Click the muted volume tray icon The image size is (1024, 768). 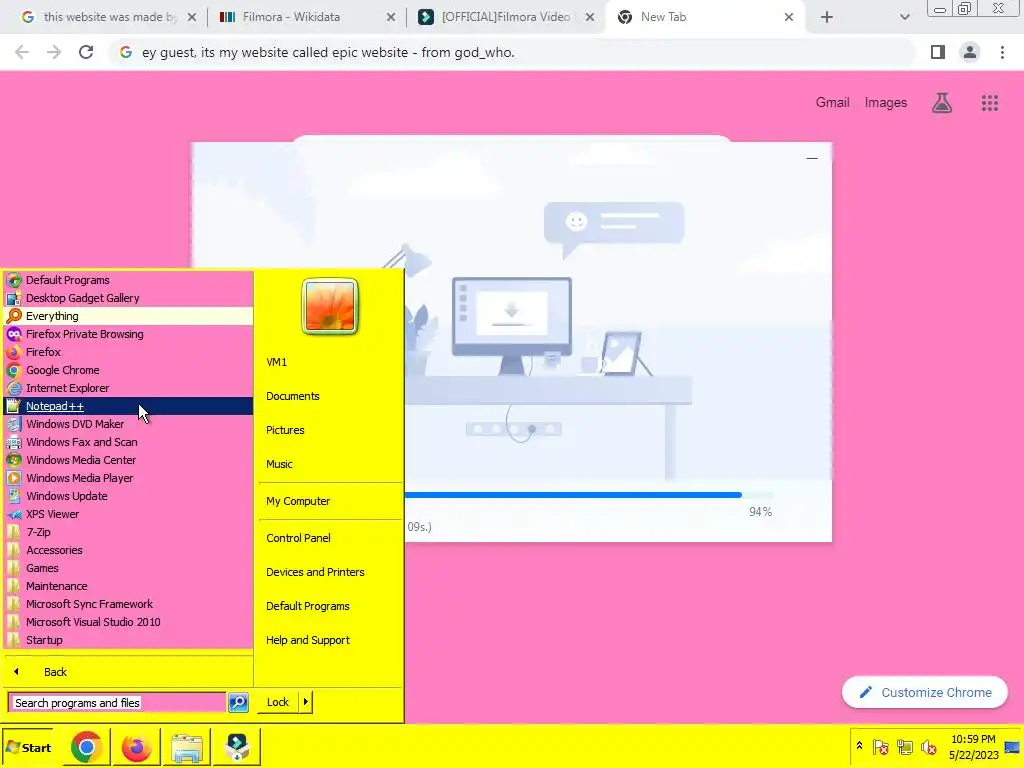point(928,746)
